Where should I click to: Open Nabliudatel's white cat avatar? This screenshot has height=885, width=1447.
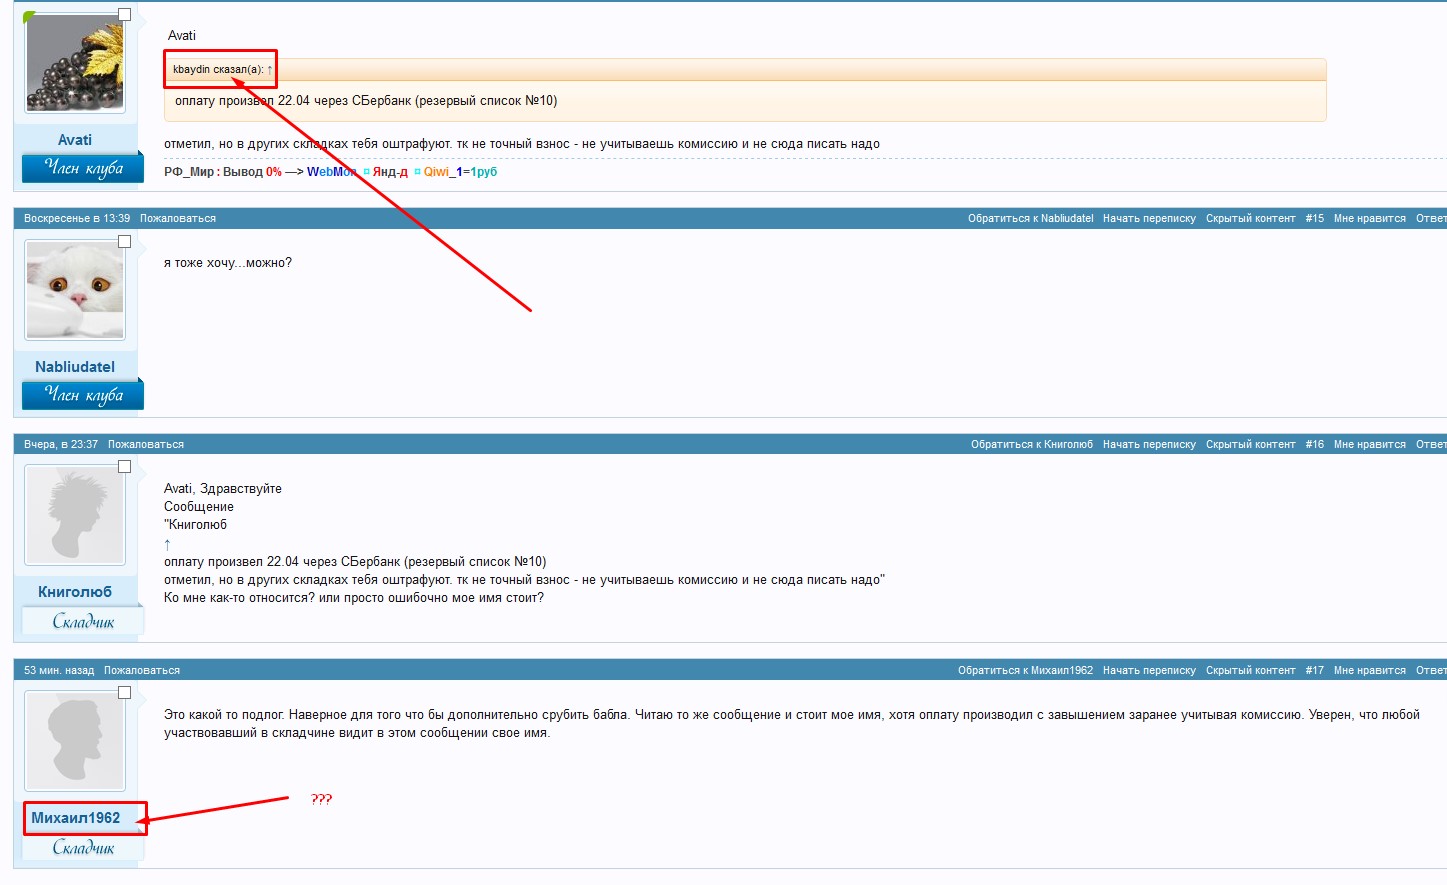click(x=75, y=290)
